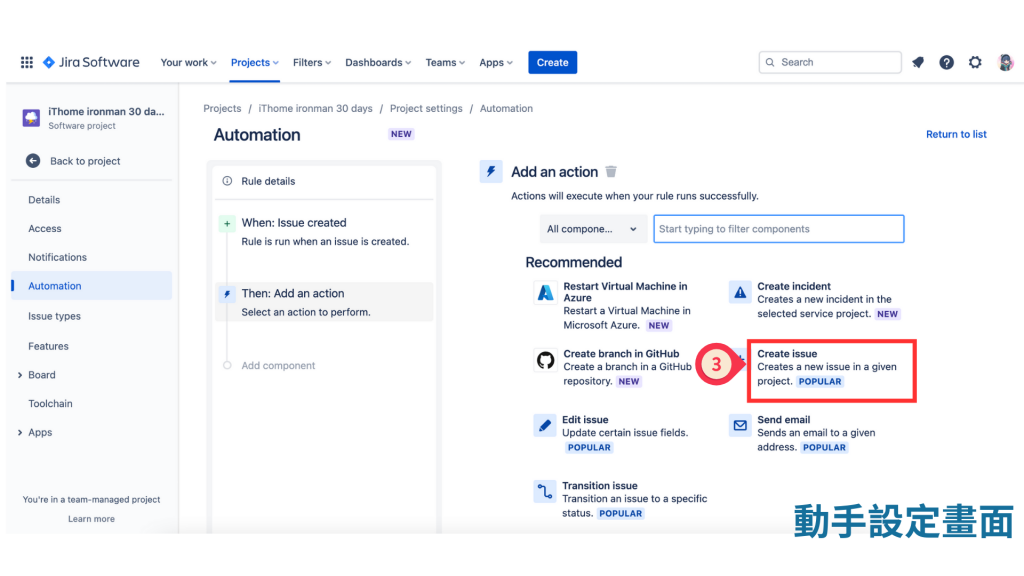The height and width of the screenshot is (576, 1024).
Task: Select the Azure Restart Virtual Machine icon
Action: click(x=545, y=293)
